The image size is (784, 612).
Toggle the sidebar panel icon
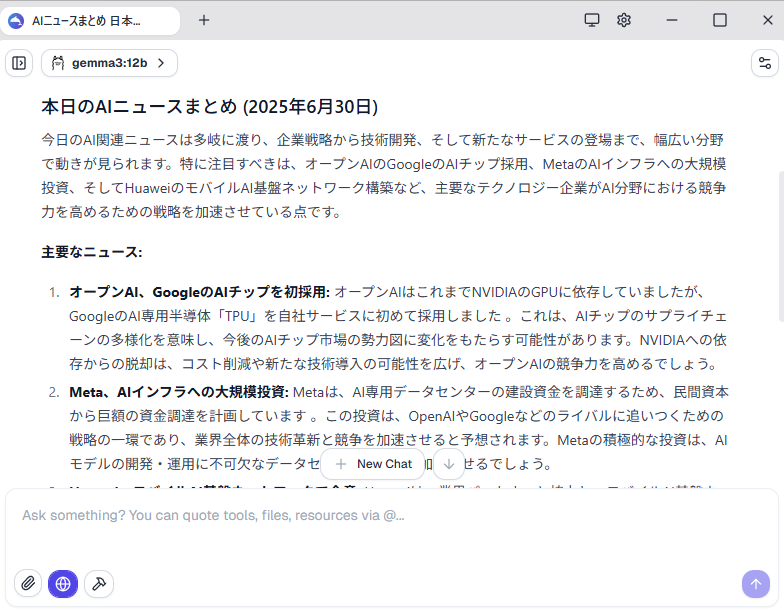pos(19,63)
